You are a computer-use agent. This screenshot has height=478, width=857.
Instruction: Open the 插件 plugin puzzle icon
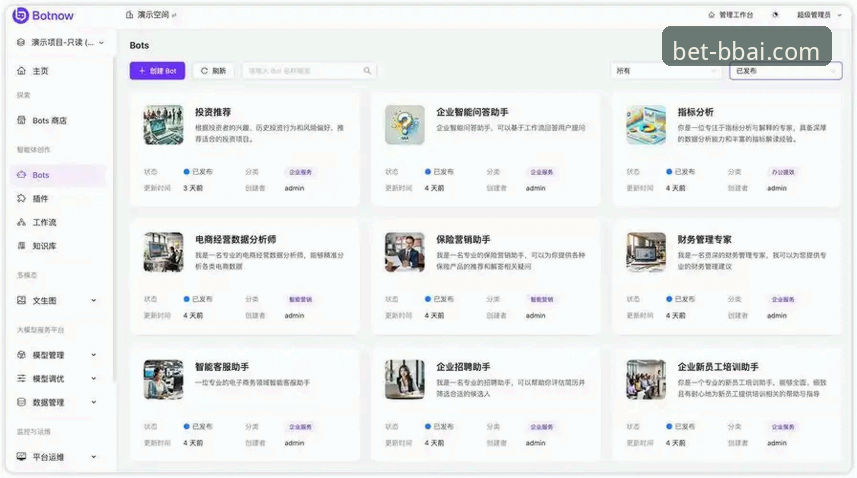21,198
